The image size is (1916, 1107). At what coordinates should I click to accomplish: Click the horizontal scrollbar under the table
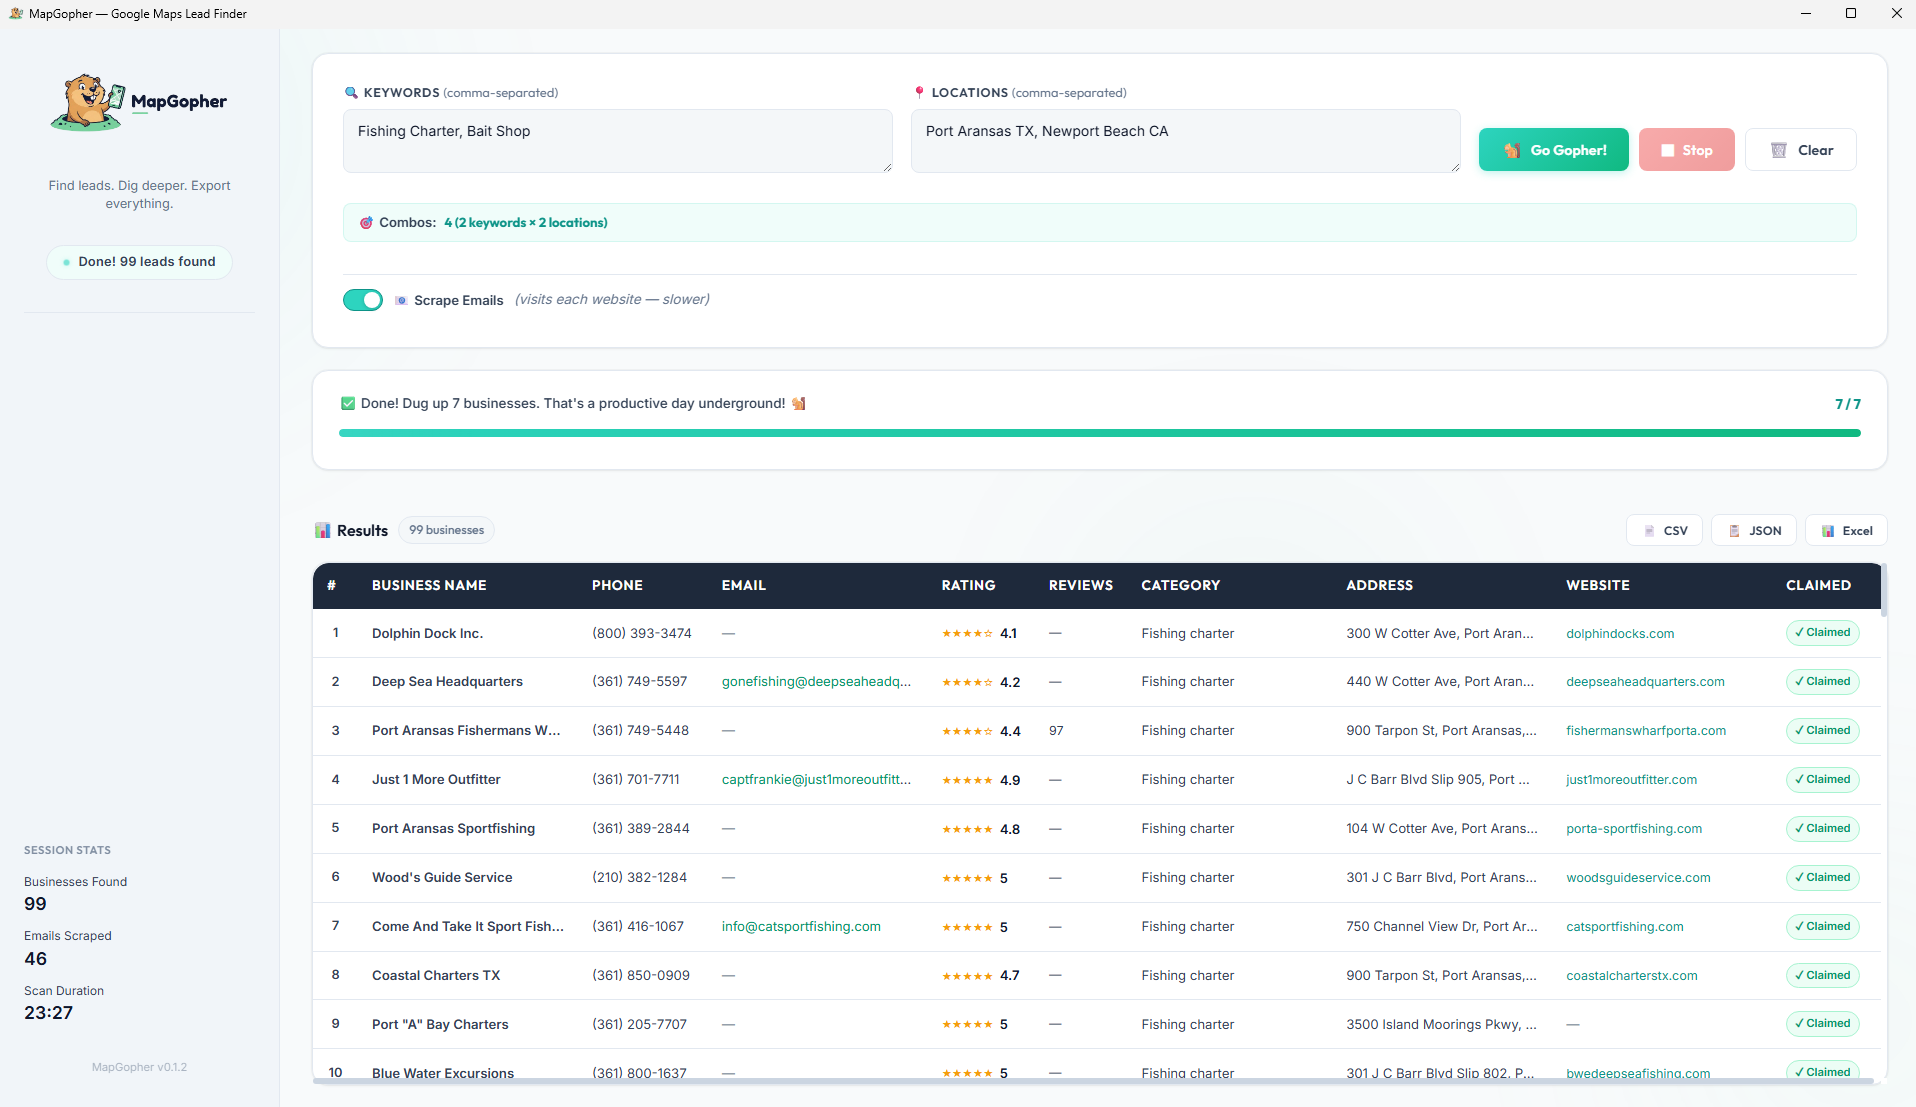tap(1093, 1081)
